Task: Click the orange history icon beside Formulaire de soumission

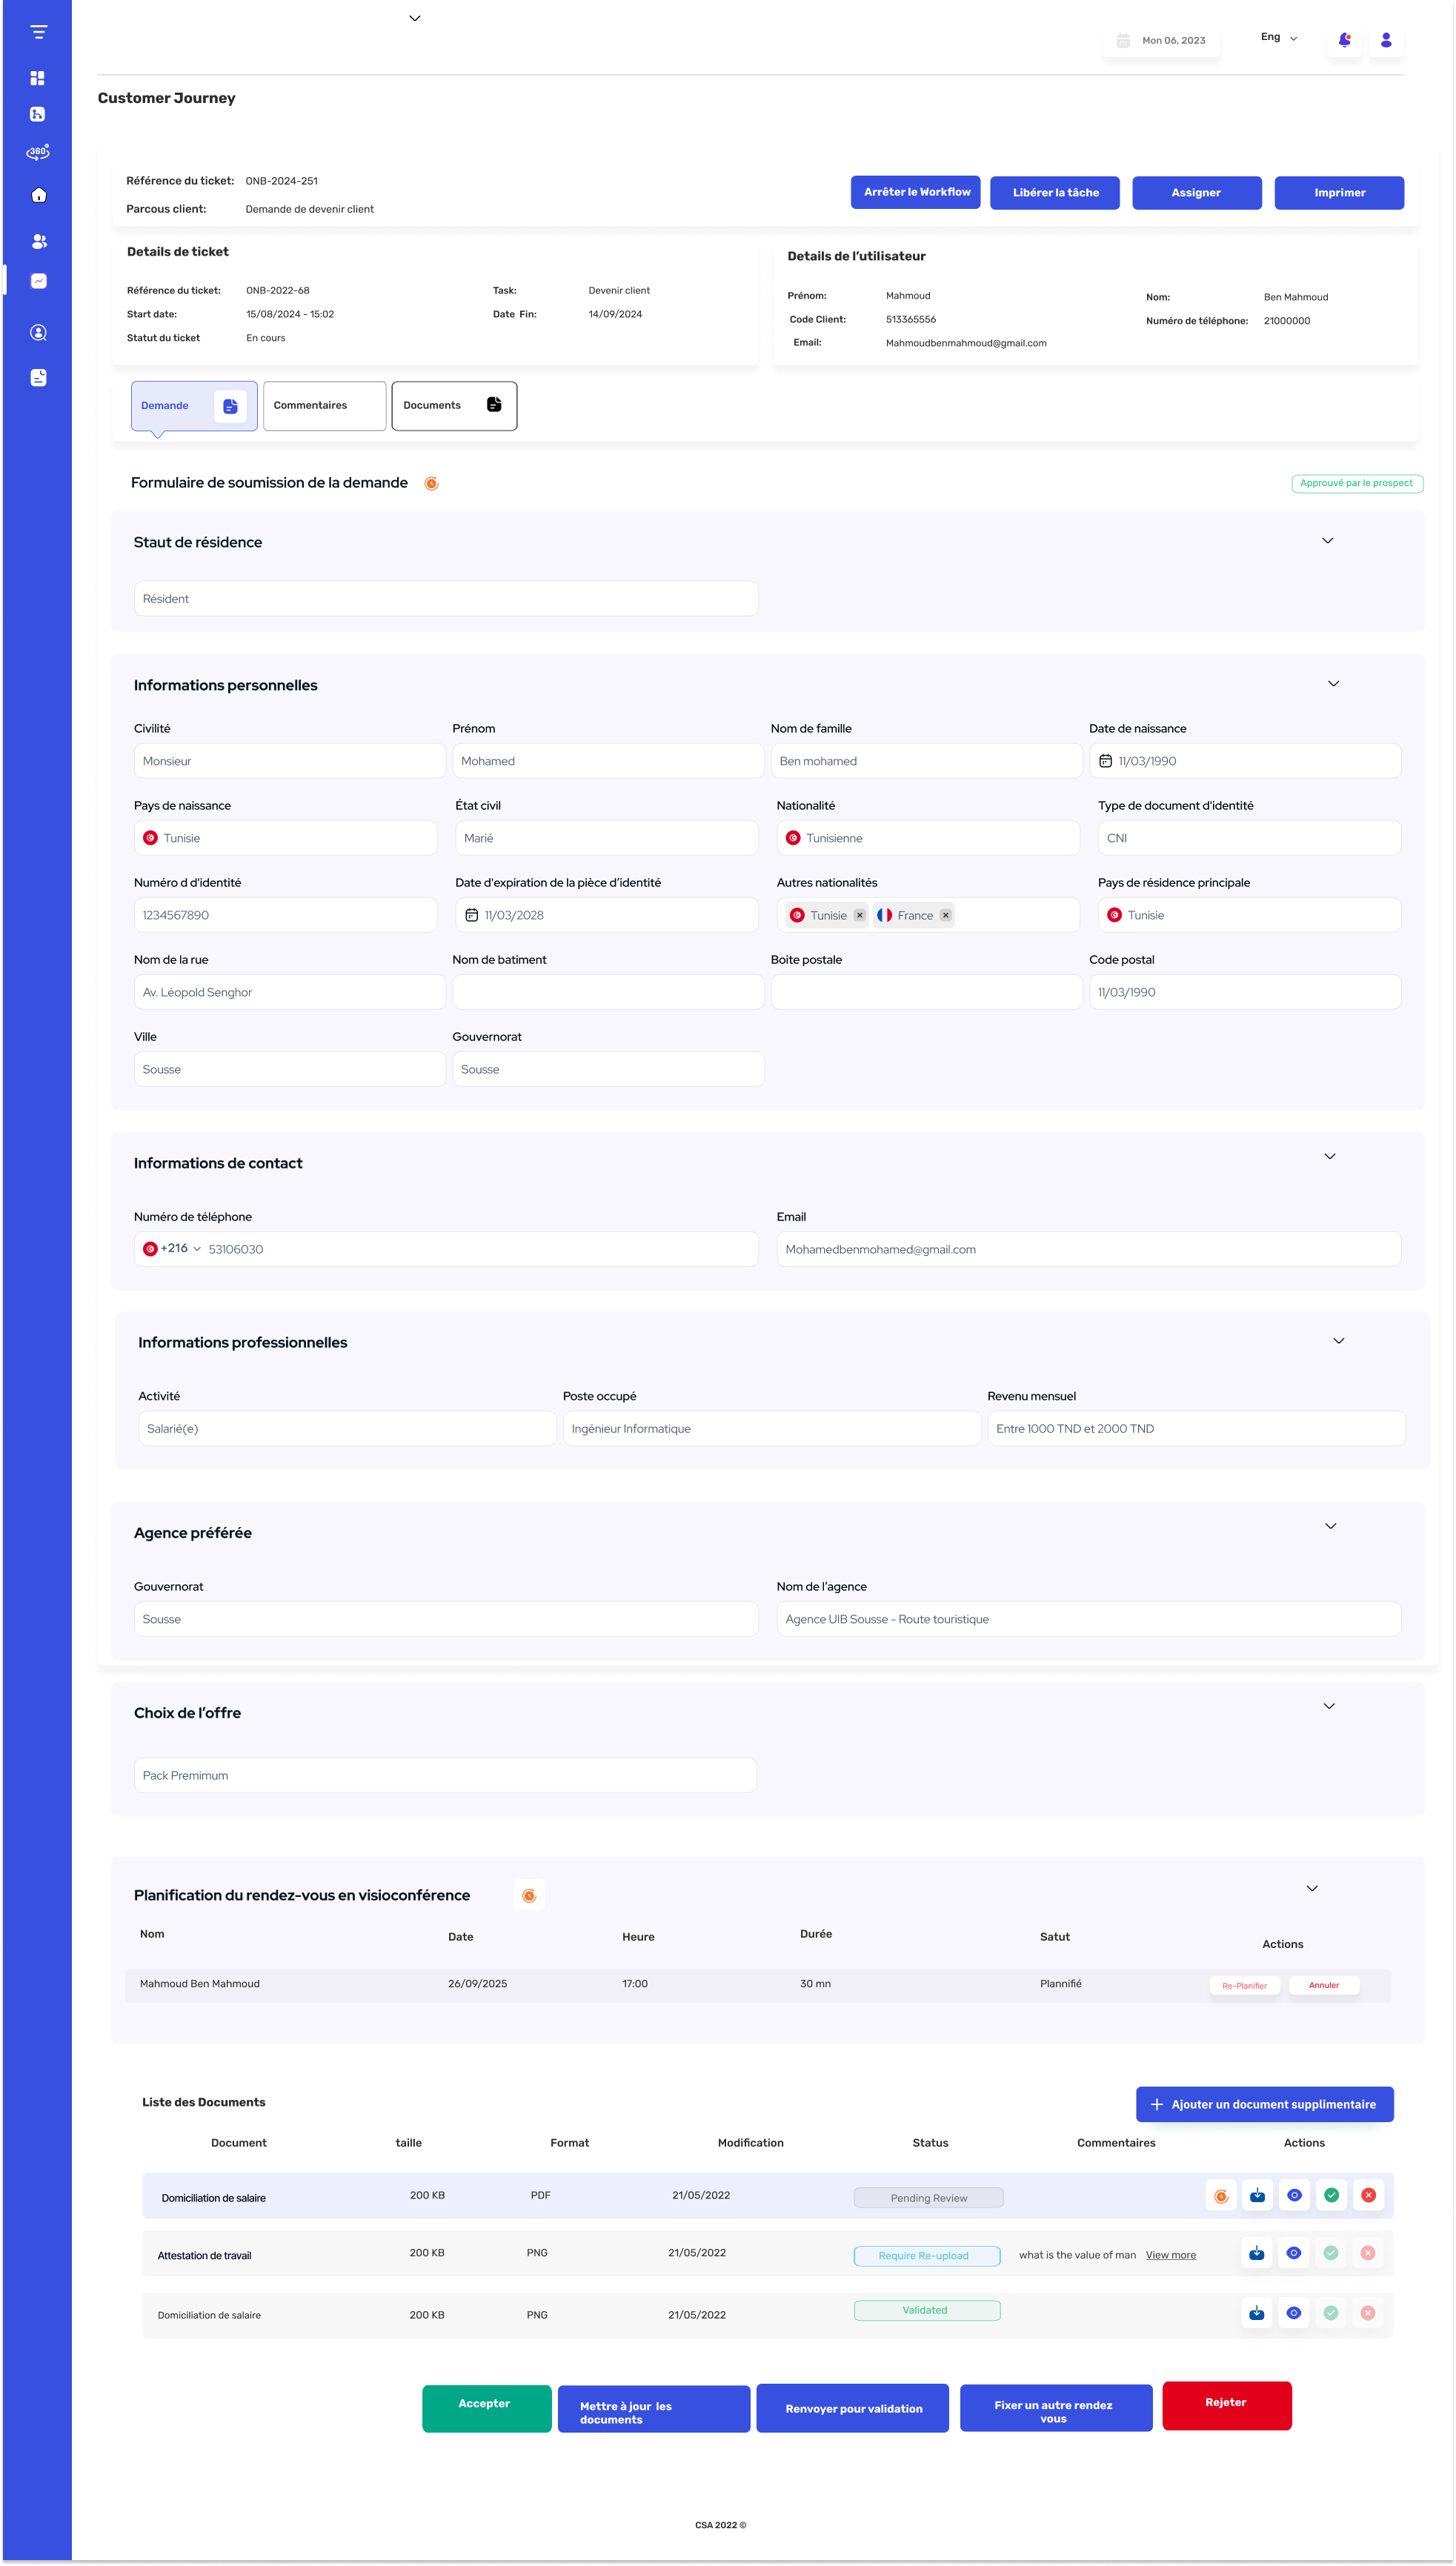Action: (431, 483)
